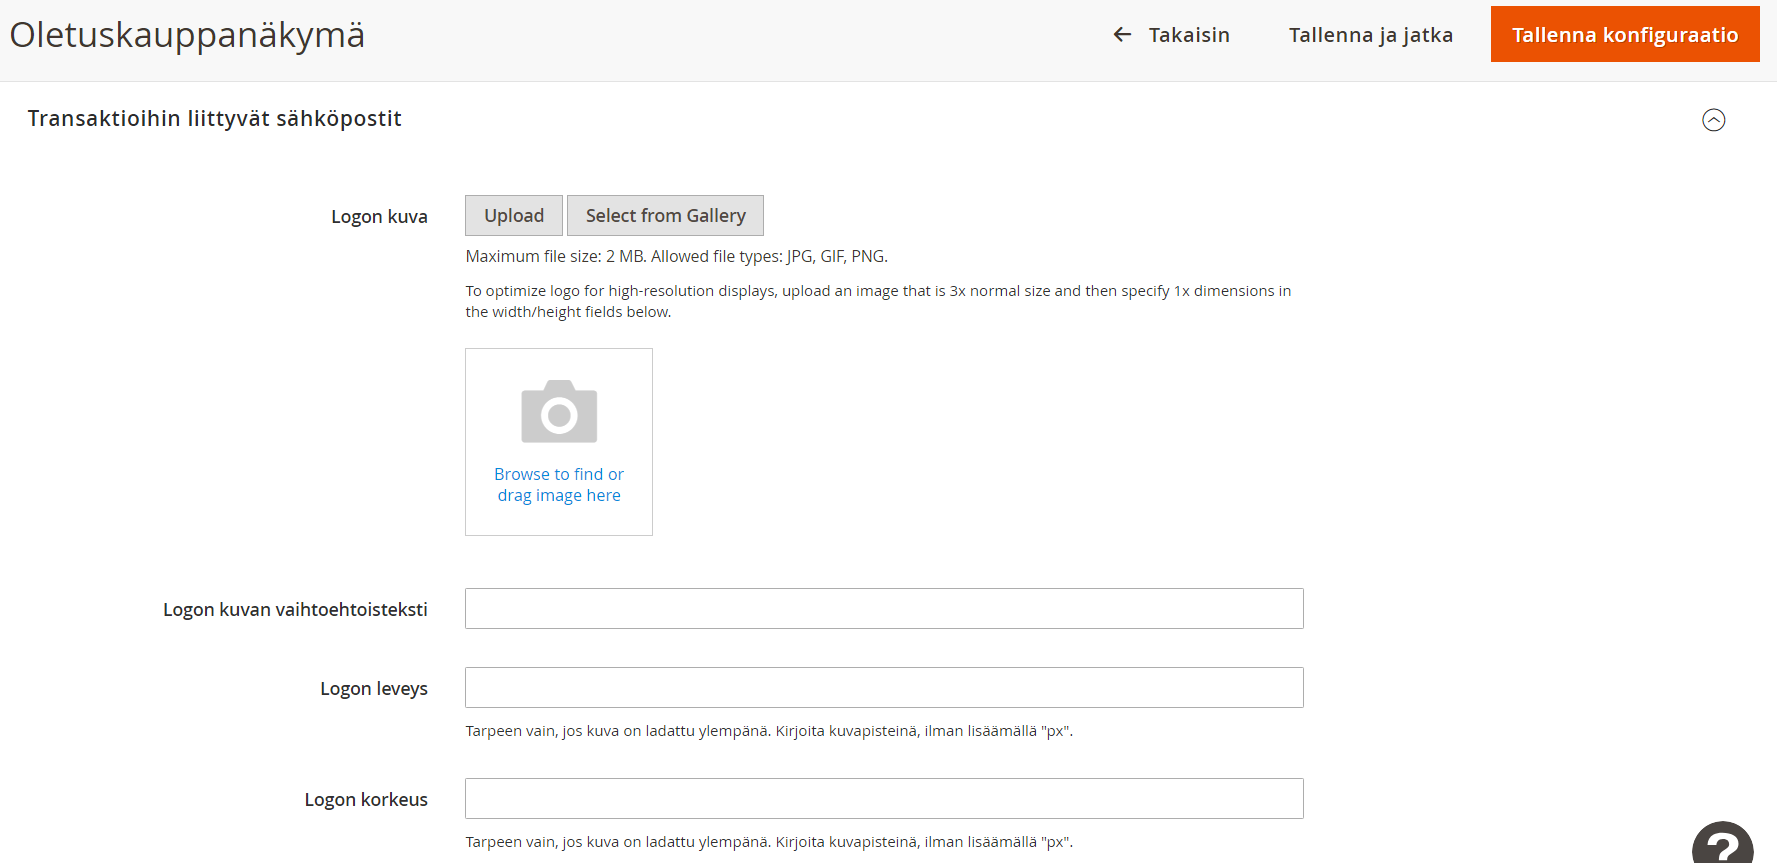This screenshot has height=863, width=1777.
Task: Open the help question mark bubble
Action: pyautogui.click(x=1722, y=846)
